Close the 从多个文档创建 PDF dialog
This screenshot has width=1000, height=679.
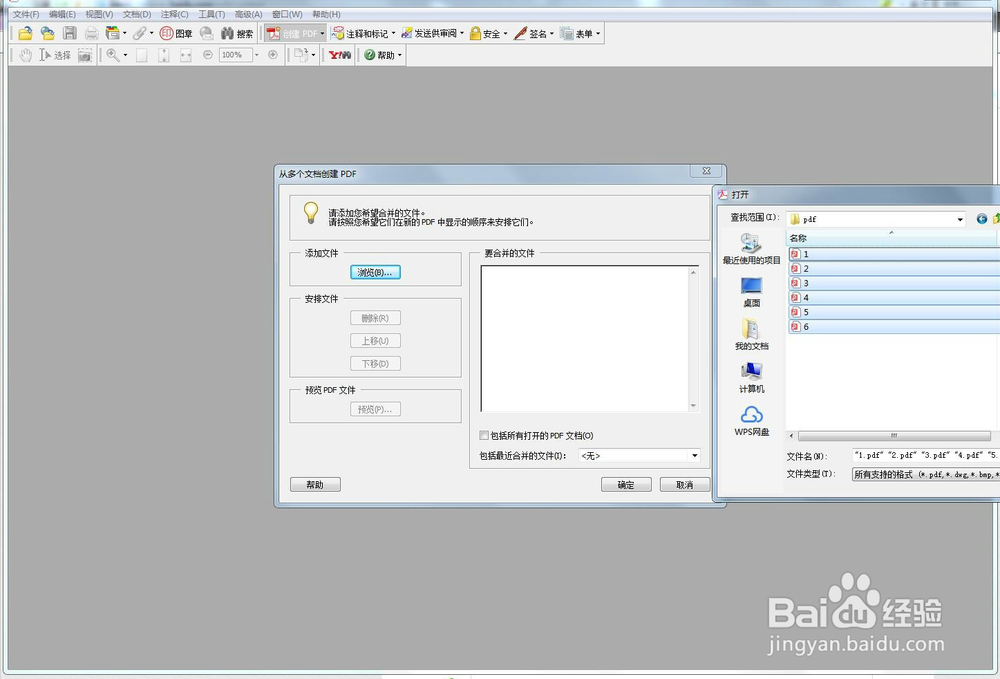pos(707,171)
